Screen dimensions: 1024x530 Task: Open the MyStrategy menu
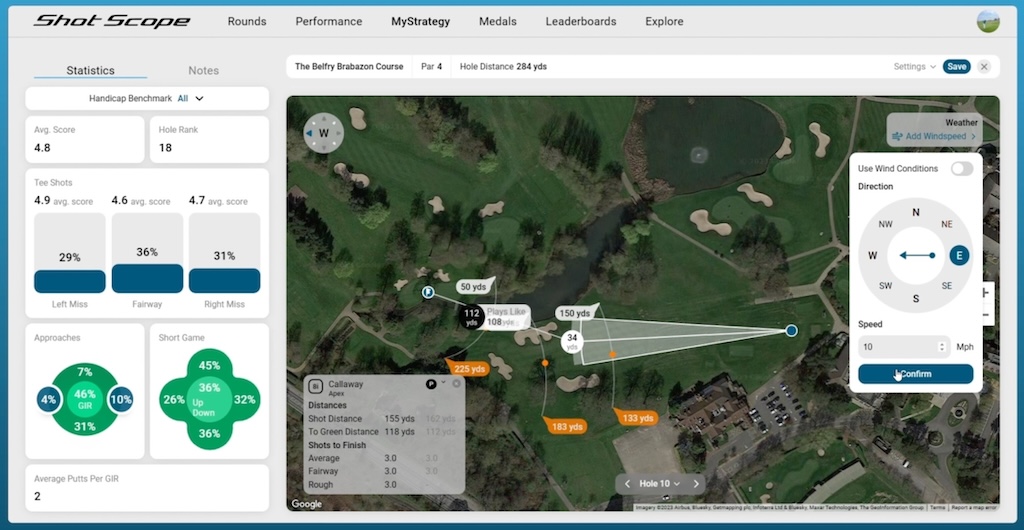pos(421,22)
